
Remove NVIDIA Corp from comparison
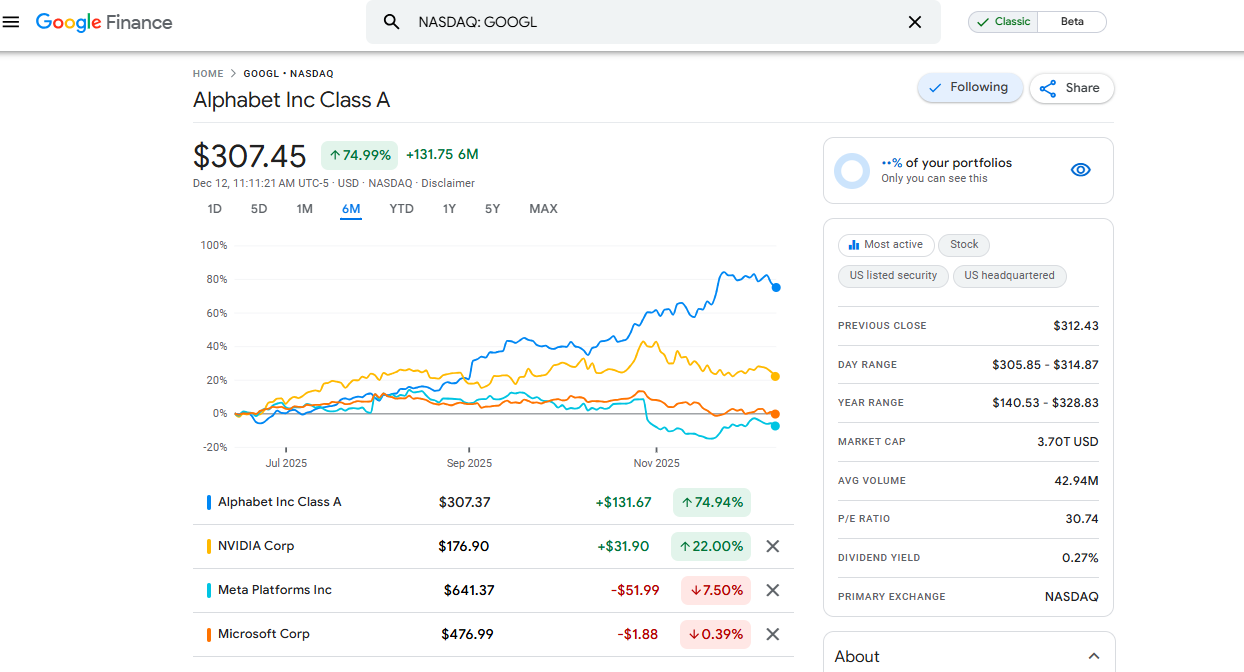tap(772, 546)
